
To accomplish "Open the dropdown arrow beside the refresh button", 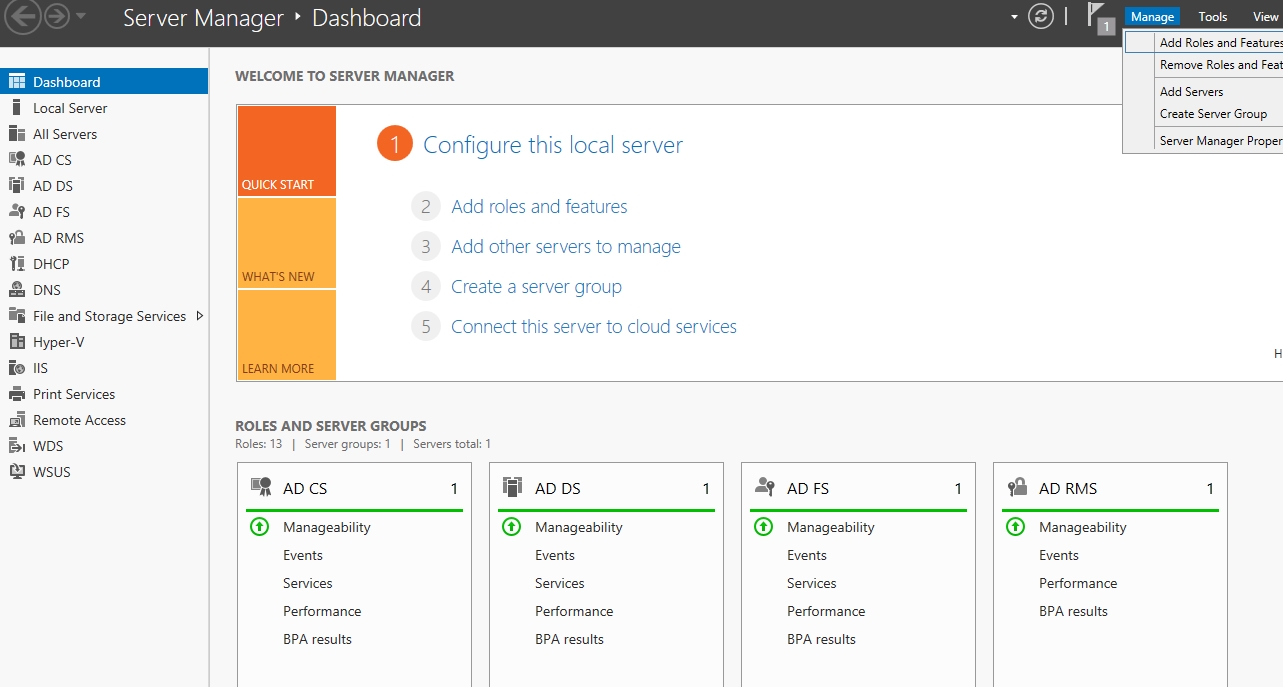I will point(1014,17).
